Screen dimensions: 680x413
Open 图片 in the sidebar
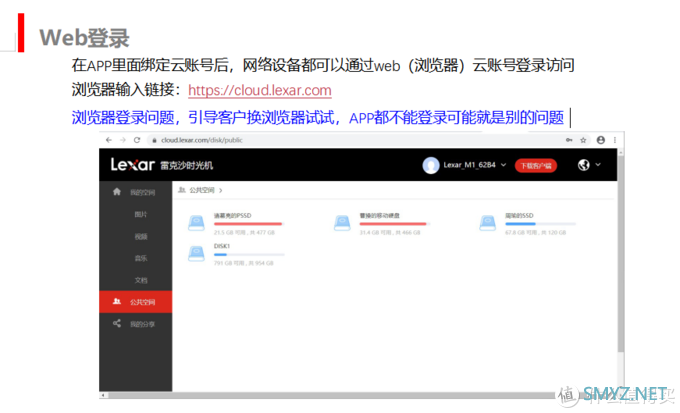(x=141, y=214)
